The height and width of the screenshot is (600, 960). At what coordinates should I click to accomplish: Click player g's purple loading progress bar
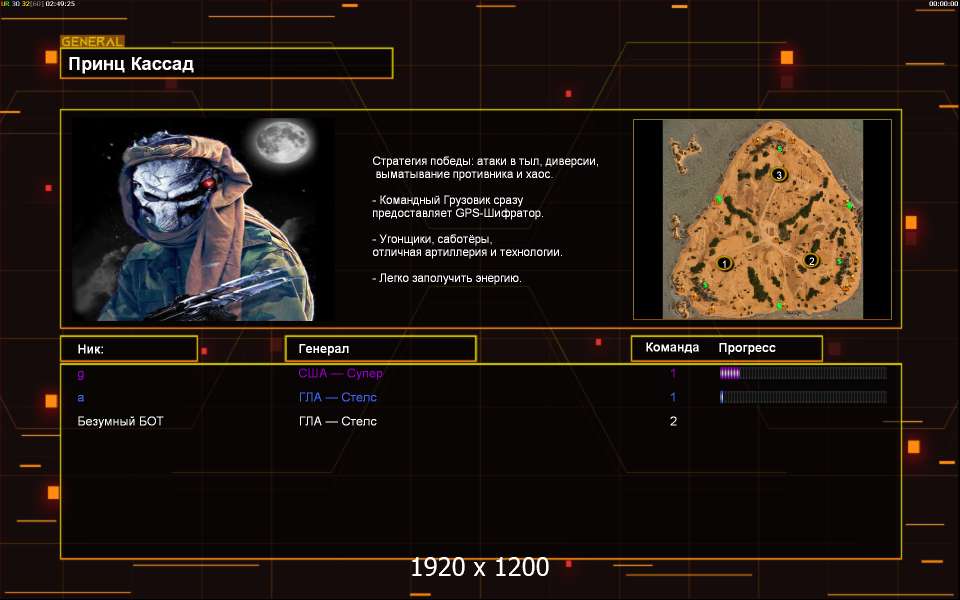pyautogui.click(x=803, y=373)
